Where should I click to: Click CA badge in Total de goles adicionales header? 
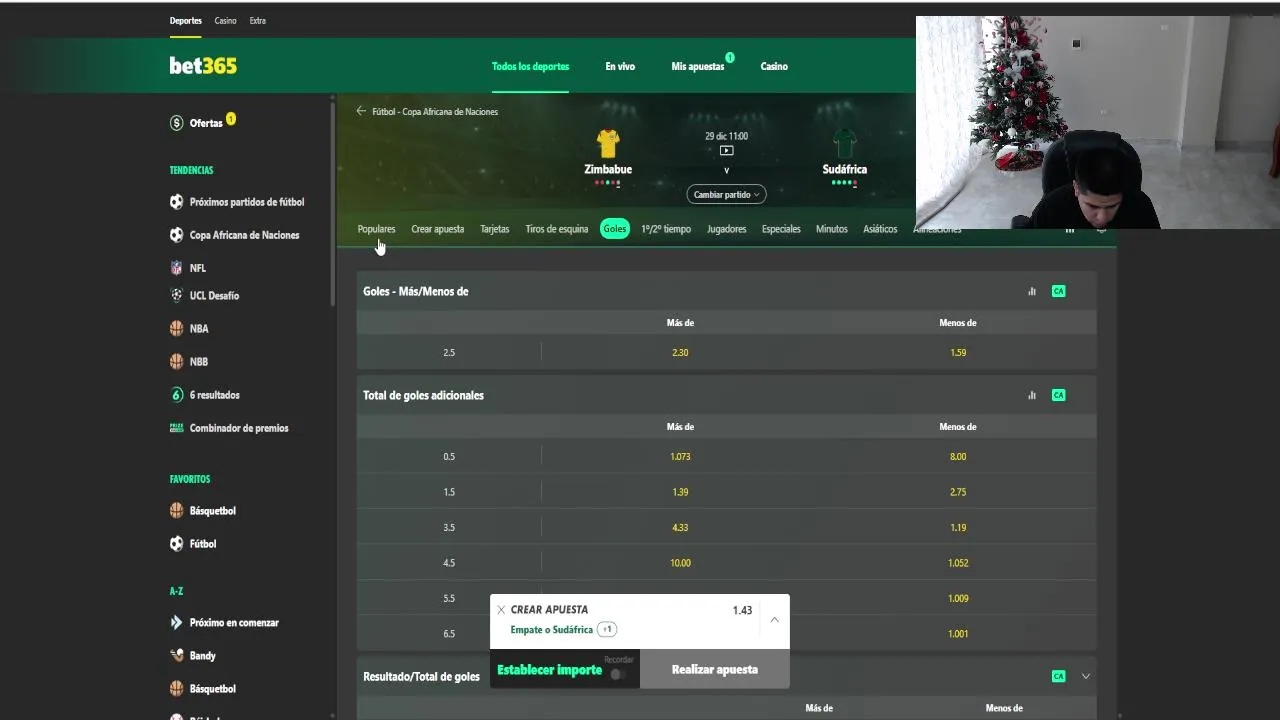coord(1058,395)
